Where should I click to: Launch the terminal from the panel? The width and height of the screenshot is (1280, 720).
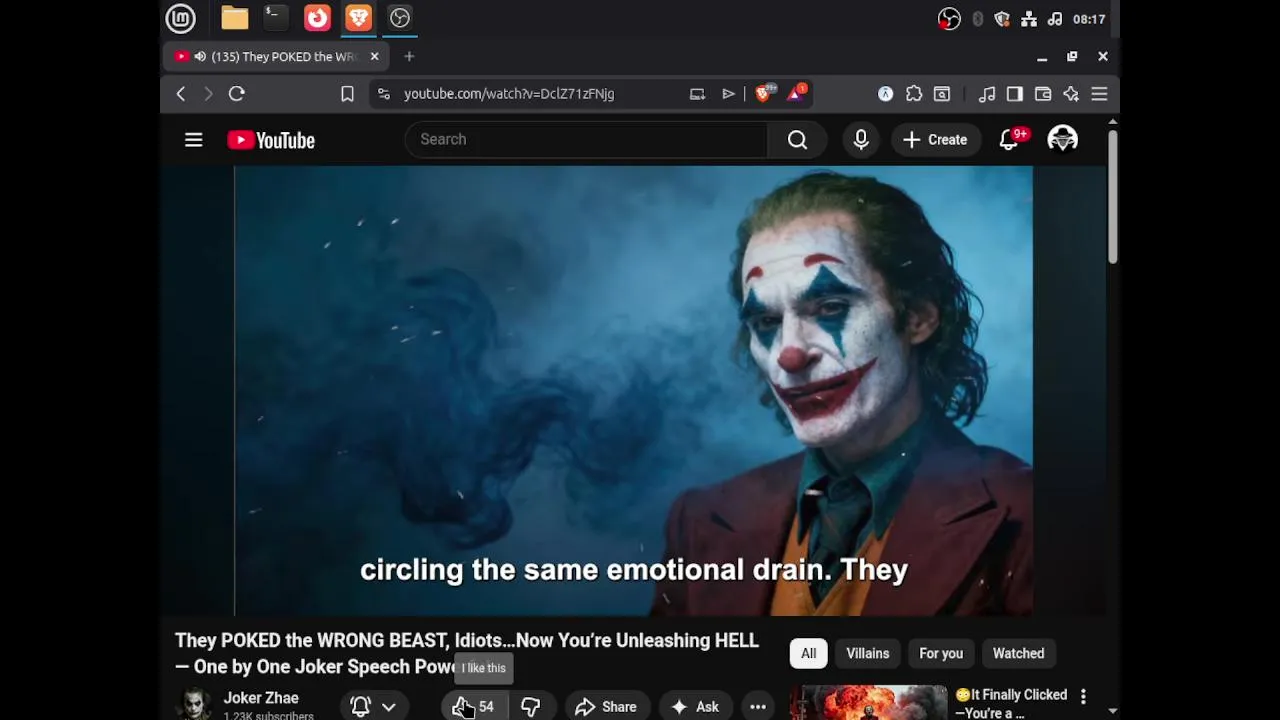point(274,18)
